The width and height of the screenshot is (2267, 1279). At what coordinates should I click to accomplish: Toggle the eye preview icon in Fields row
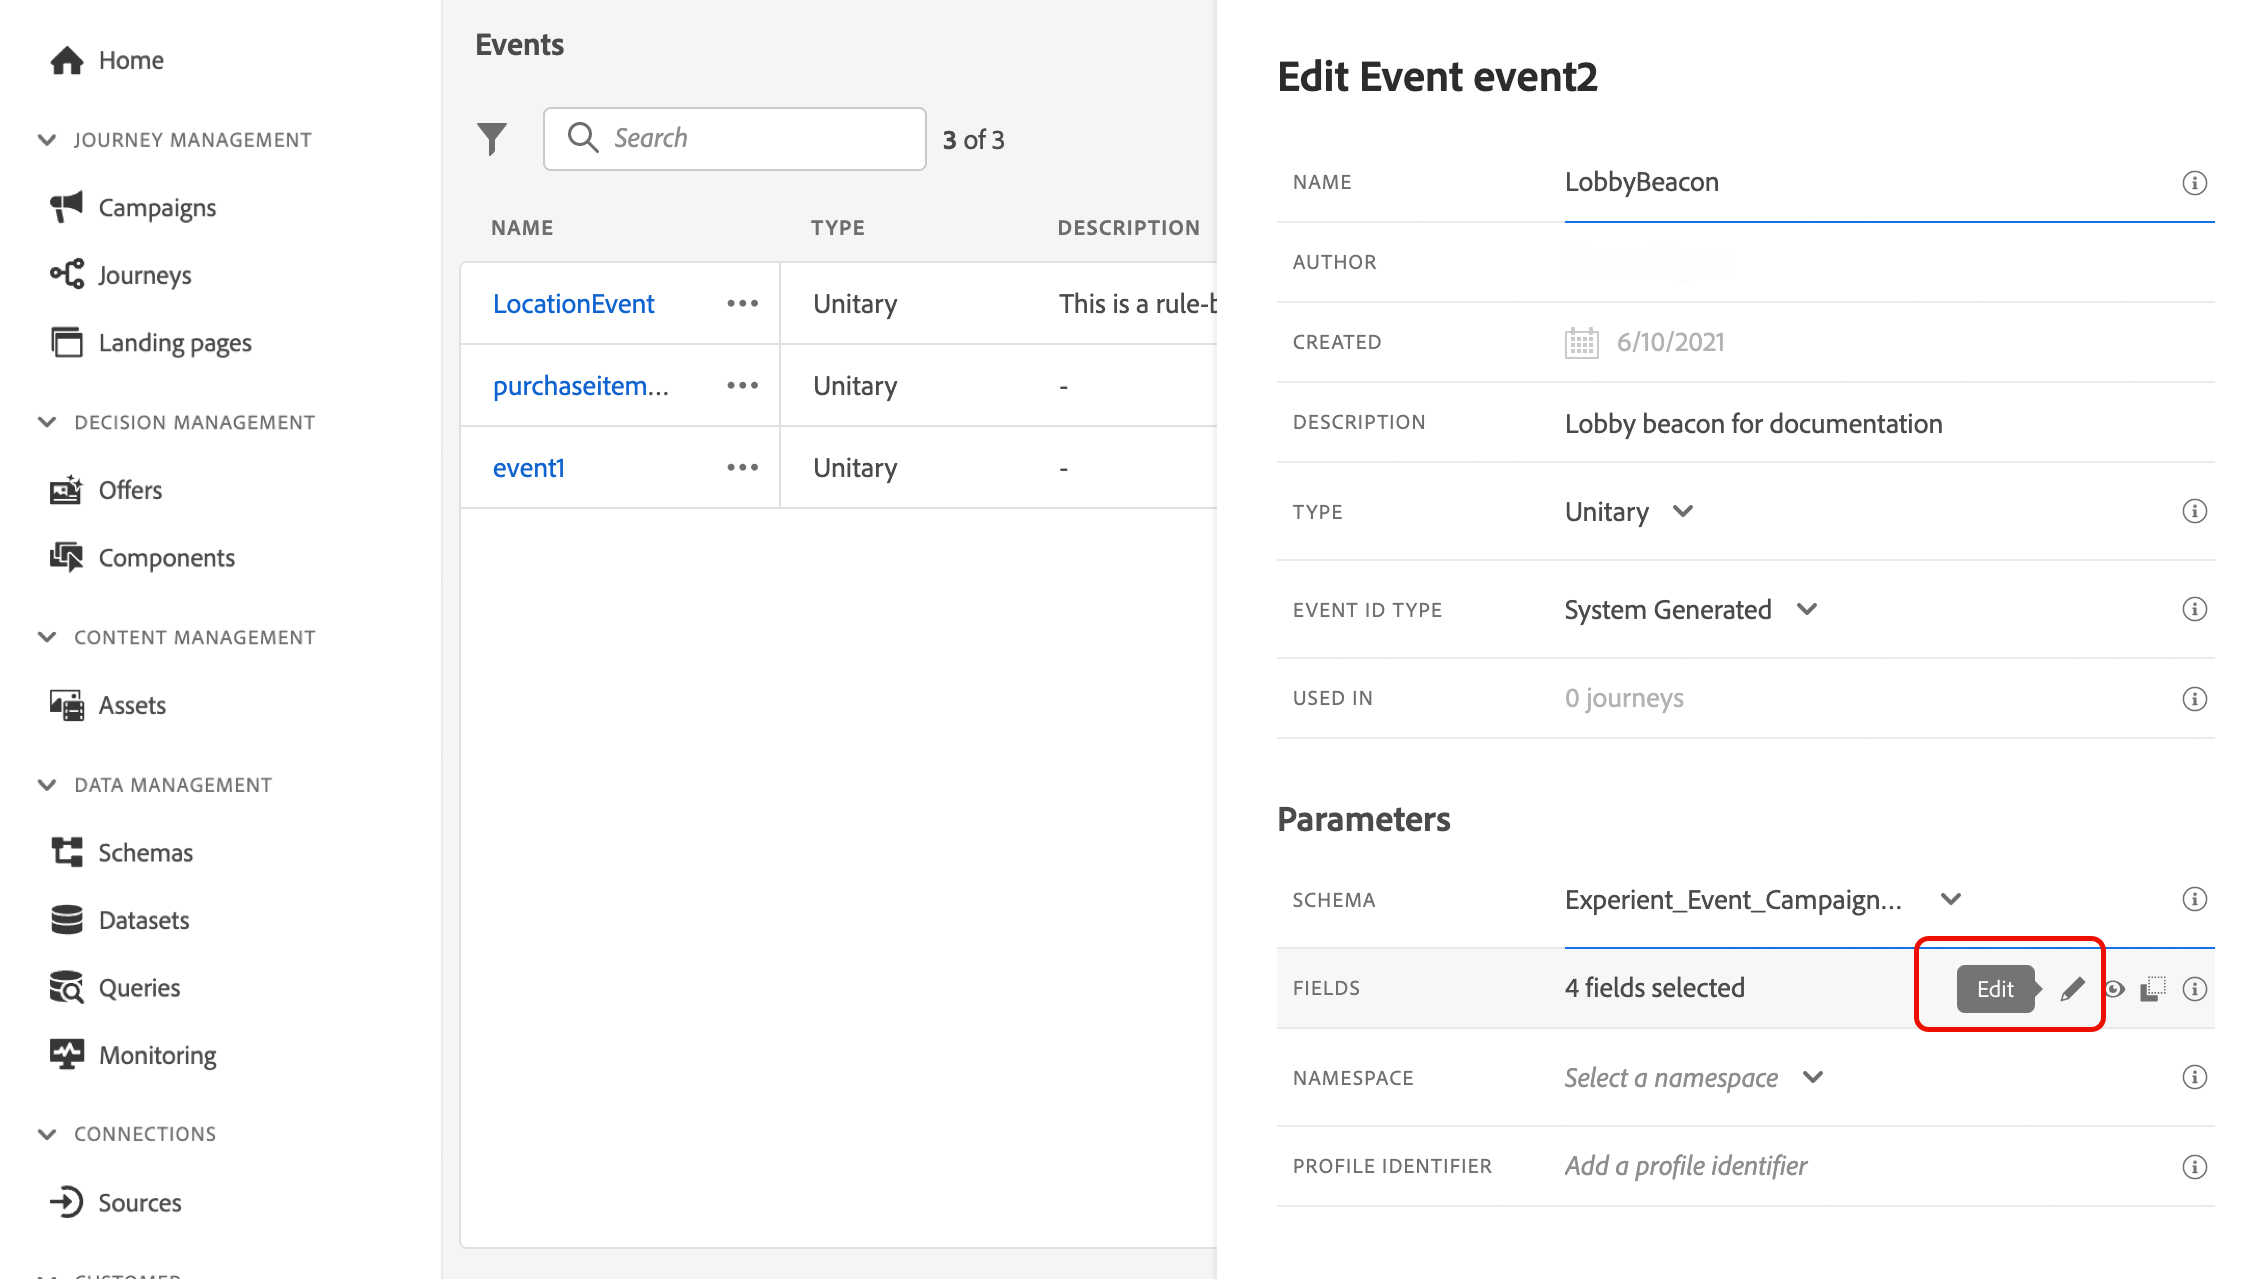2114,989
